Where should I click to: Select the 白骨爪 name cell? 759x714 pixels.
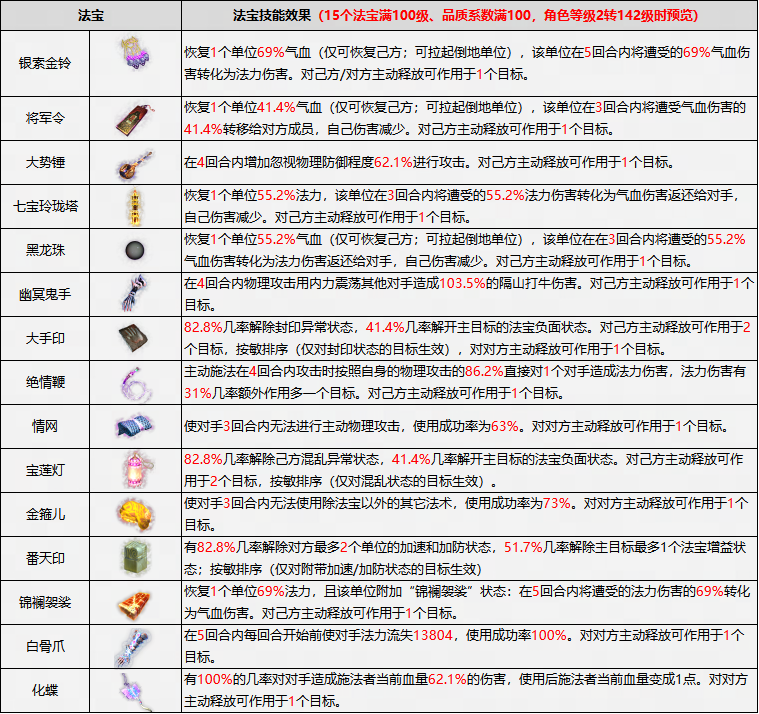[x=45, y=647]
